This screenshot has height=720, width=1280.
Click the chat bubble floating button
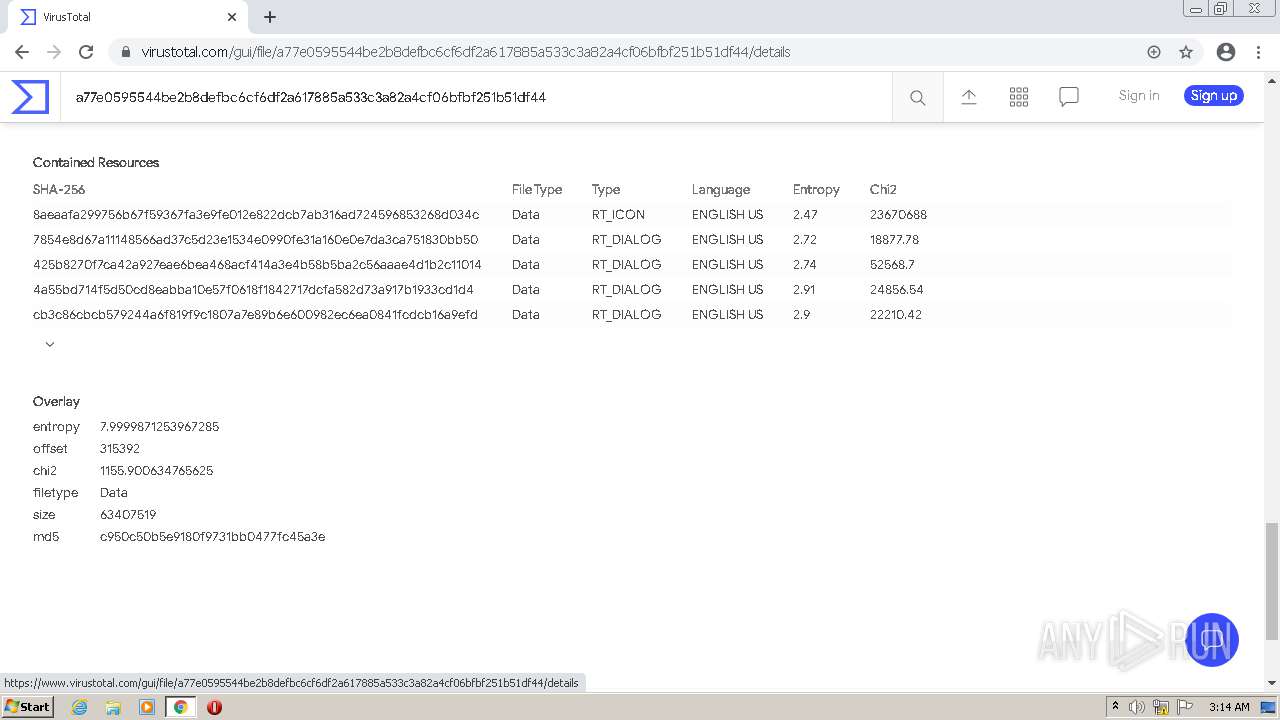coord(1212,640)
